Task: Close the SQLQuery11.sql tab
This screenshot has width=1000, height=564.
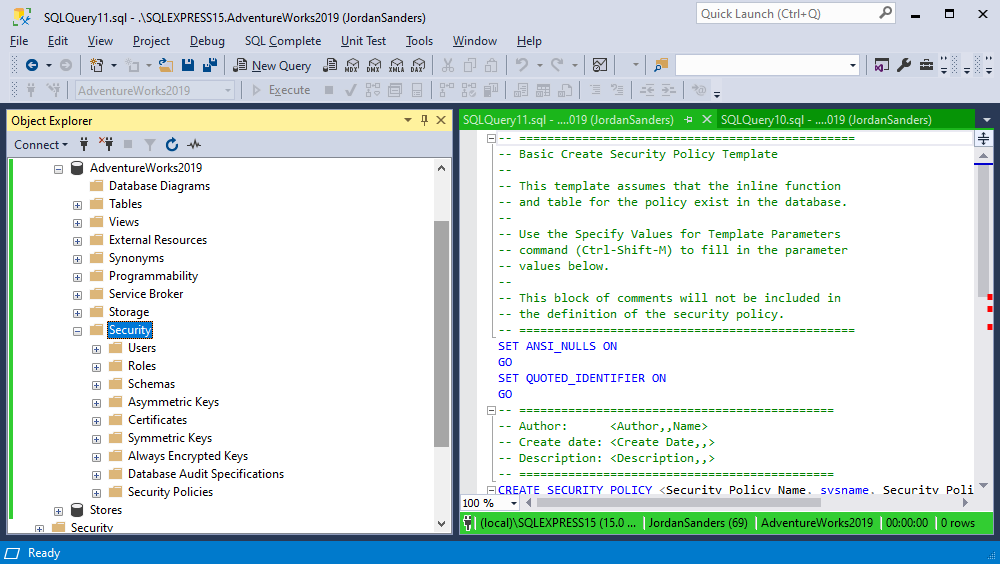Action: (x=706, y=119)
